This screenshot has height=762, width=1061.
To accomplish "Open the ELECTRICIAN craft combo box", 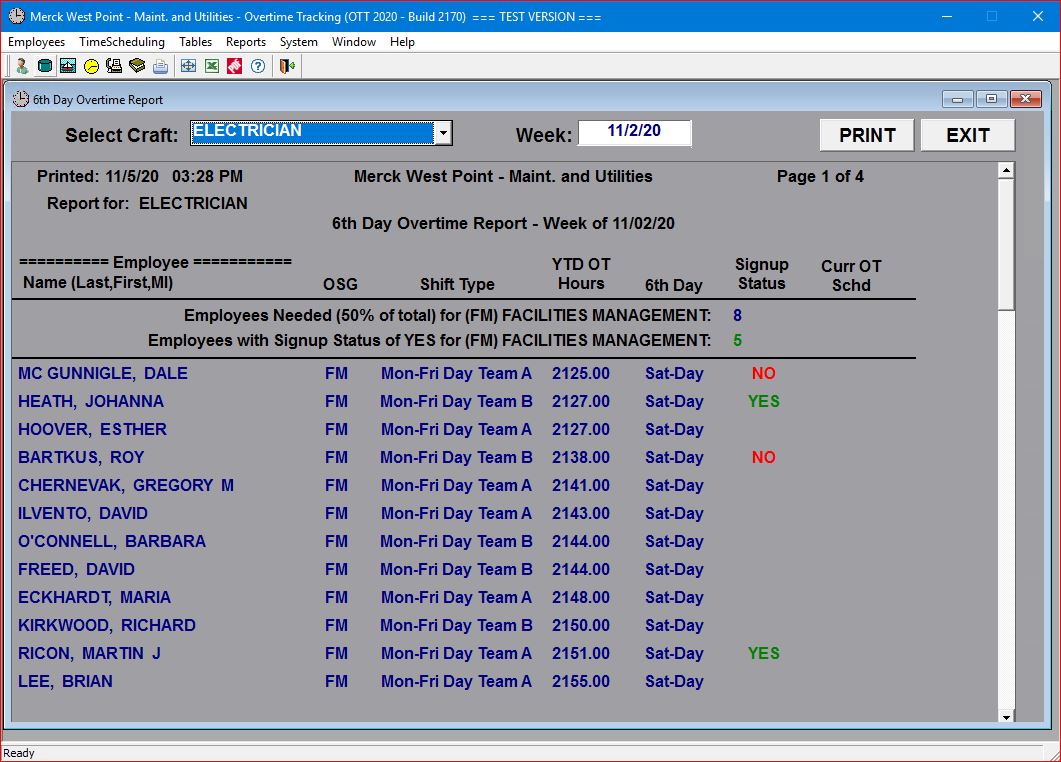I will coord(311,133).
